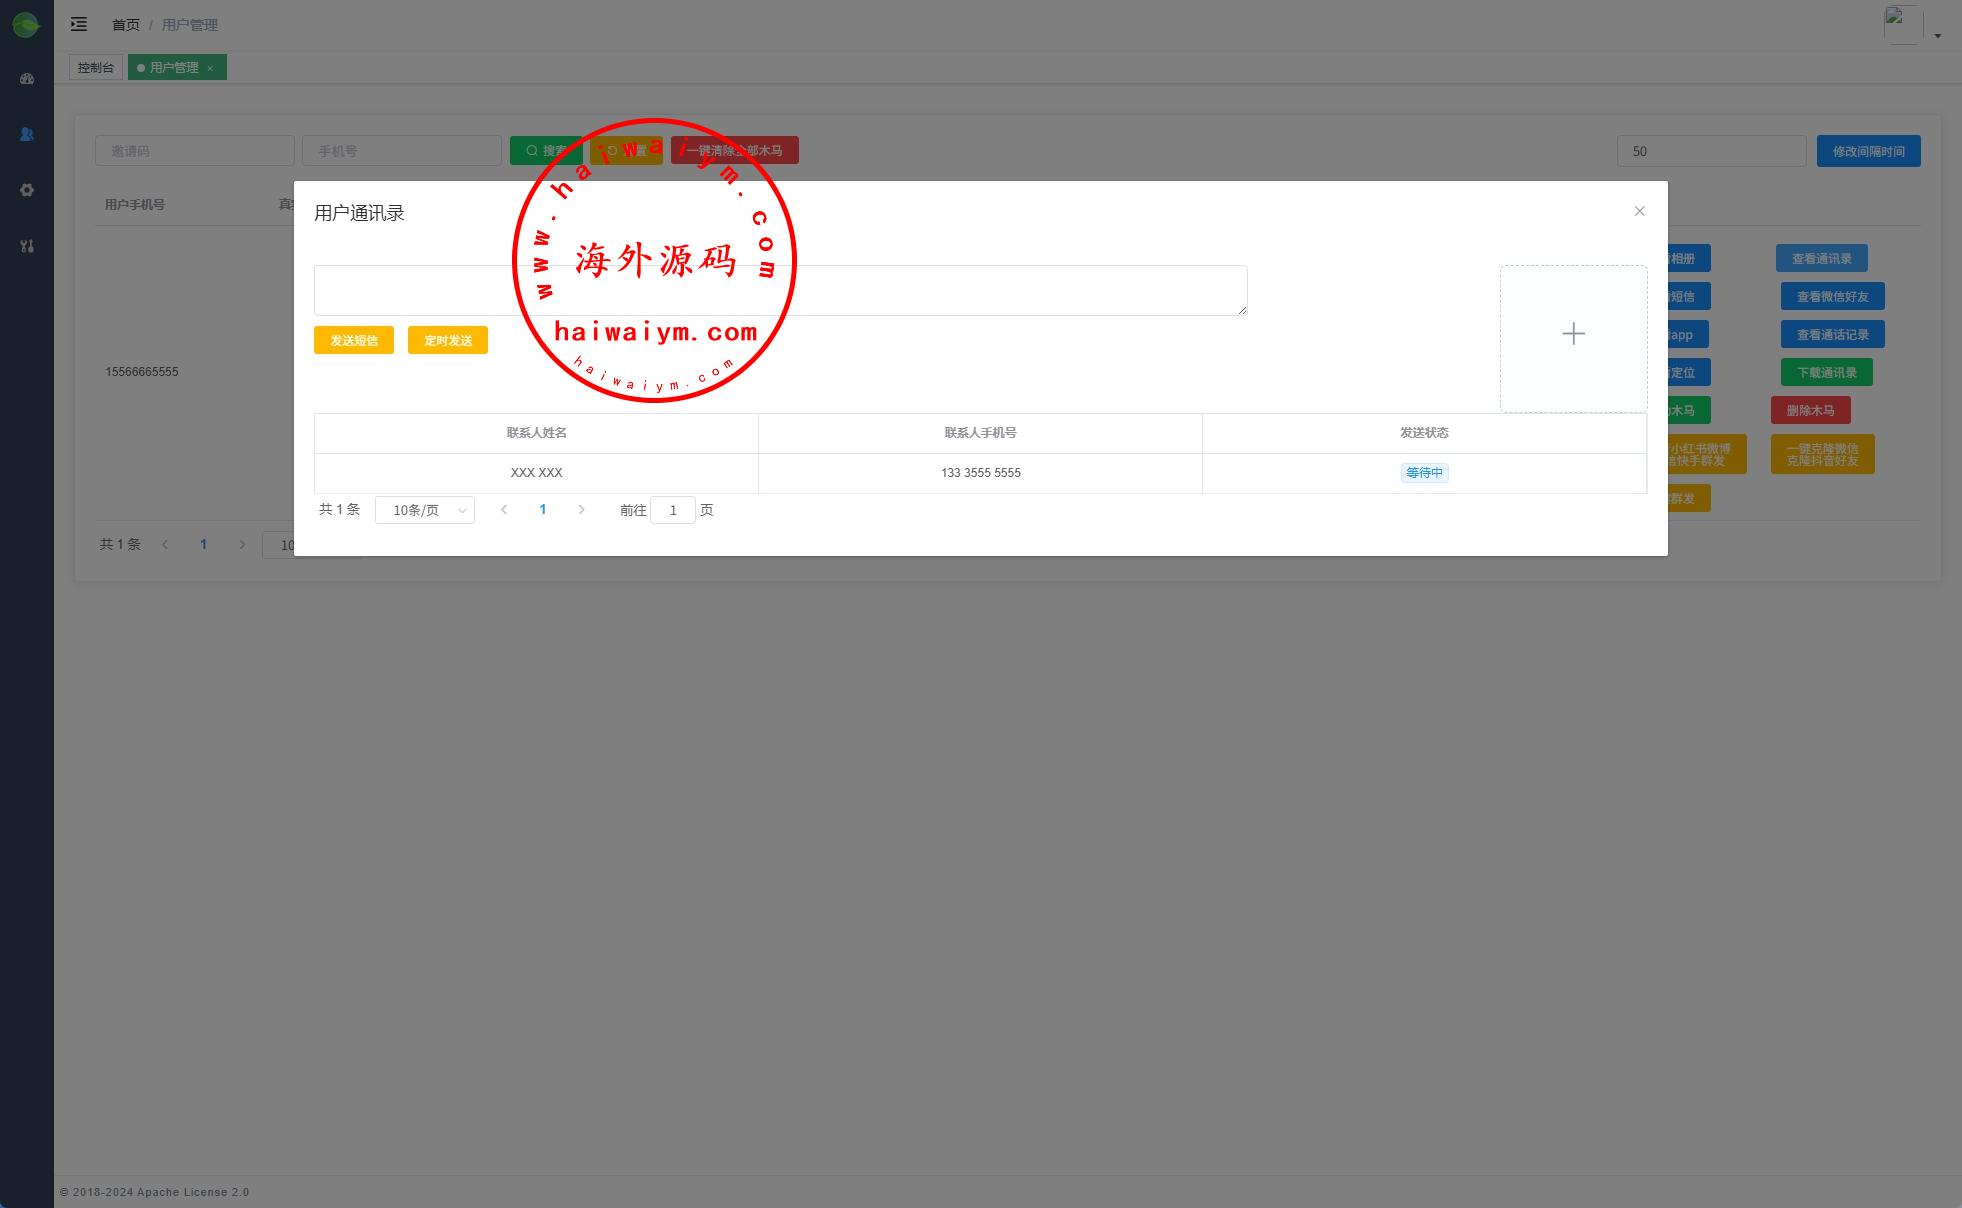Open the 10条/页 page size dropdown
1962x1208 pixels.
click(x=425, y=510)
